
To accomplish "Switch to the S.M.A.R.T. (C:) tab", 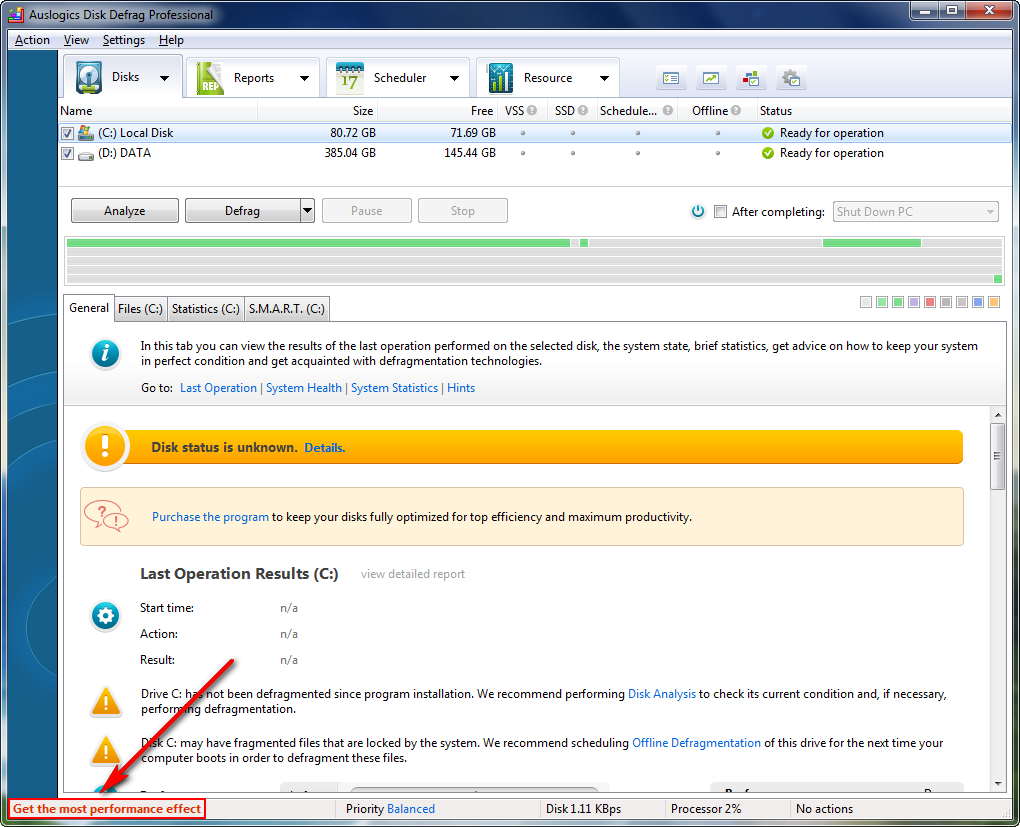I will click(x=287, y=309).
